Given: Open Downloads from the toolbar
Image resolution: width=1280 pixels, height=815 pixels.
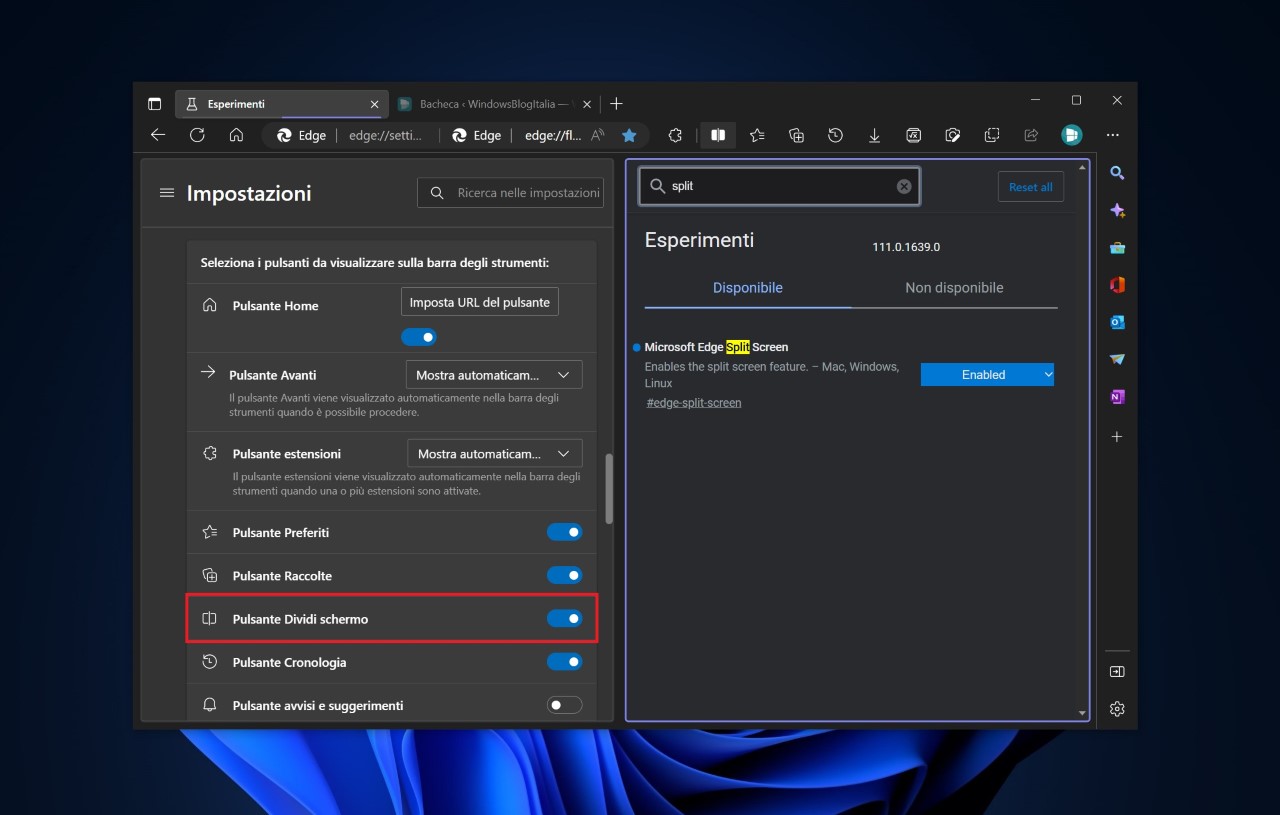Looking at the screenshot, I should (874, 135).
